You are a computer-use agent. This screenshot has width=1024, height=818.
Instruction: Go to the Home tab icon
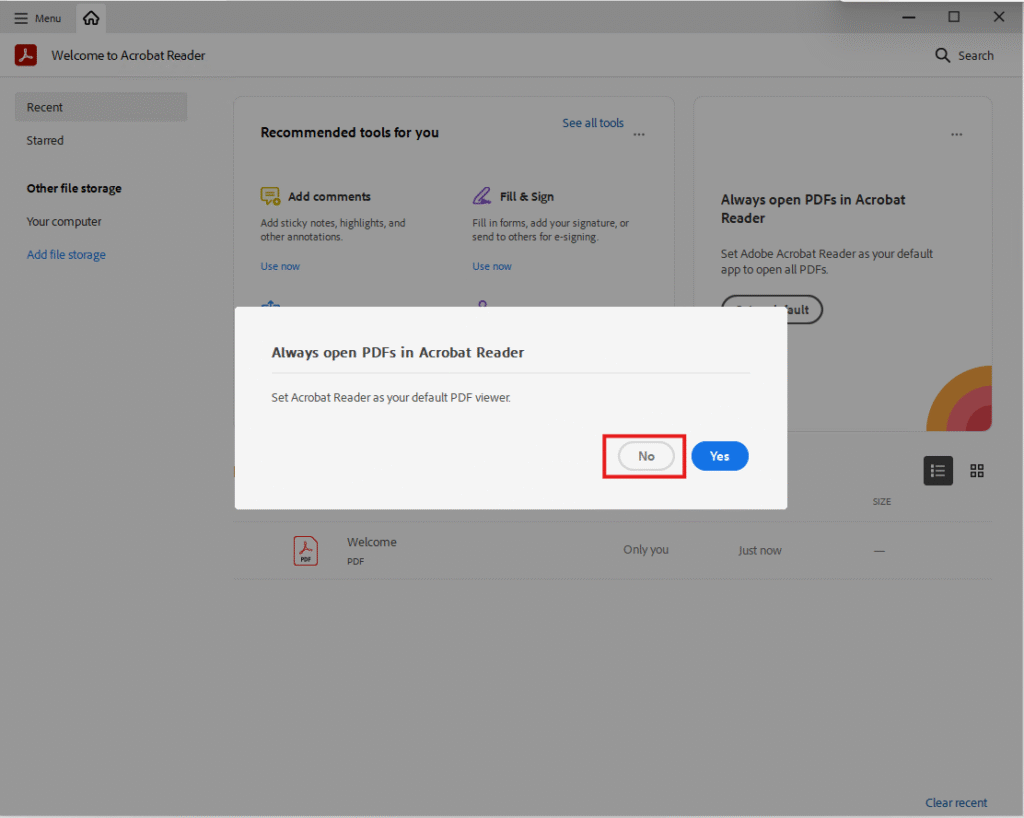pos(91,18)
